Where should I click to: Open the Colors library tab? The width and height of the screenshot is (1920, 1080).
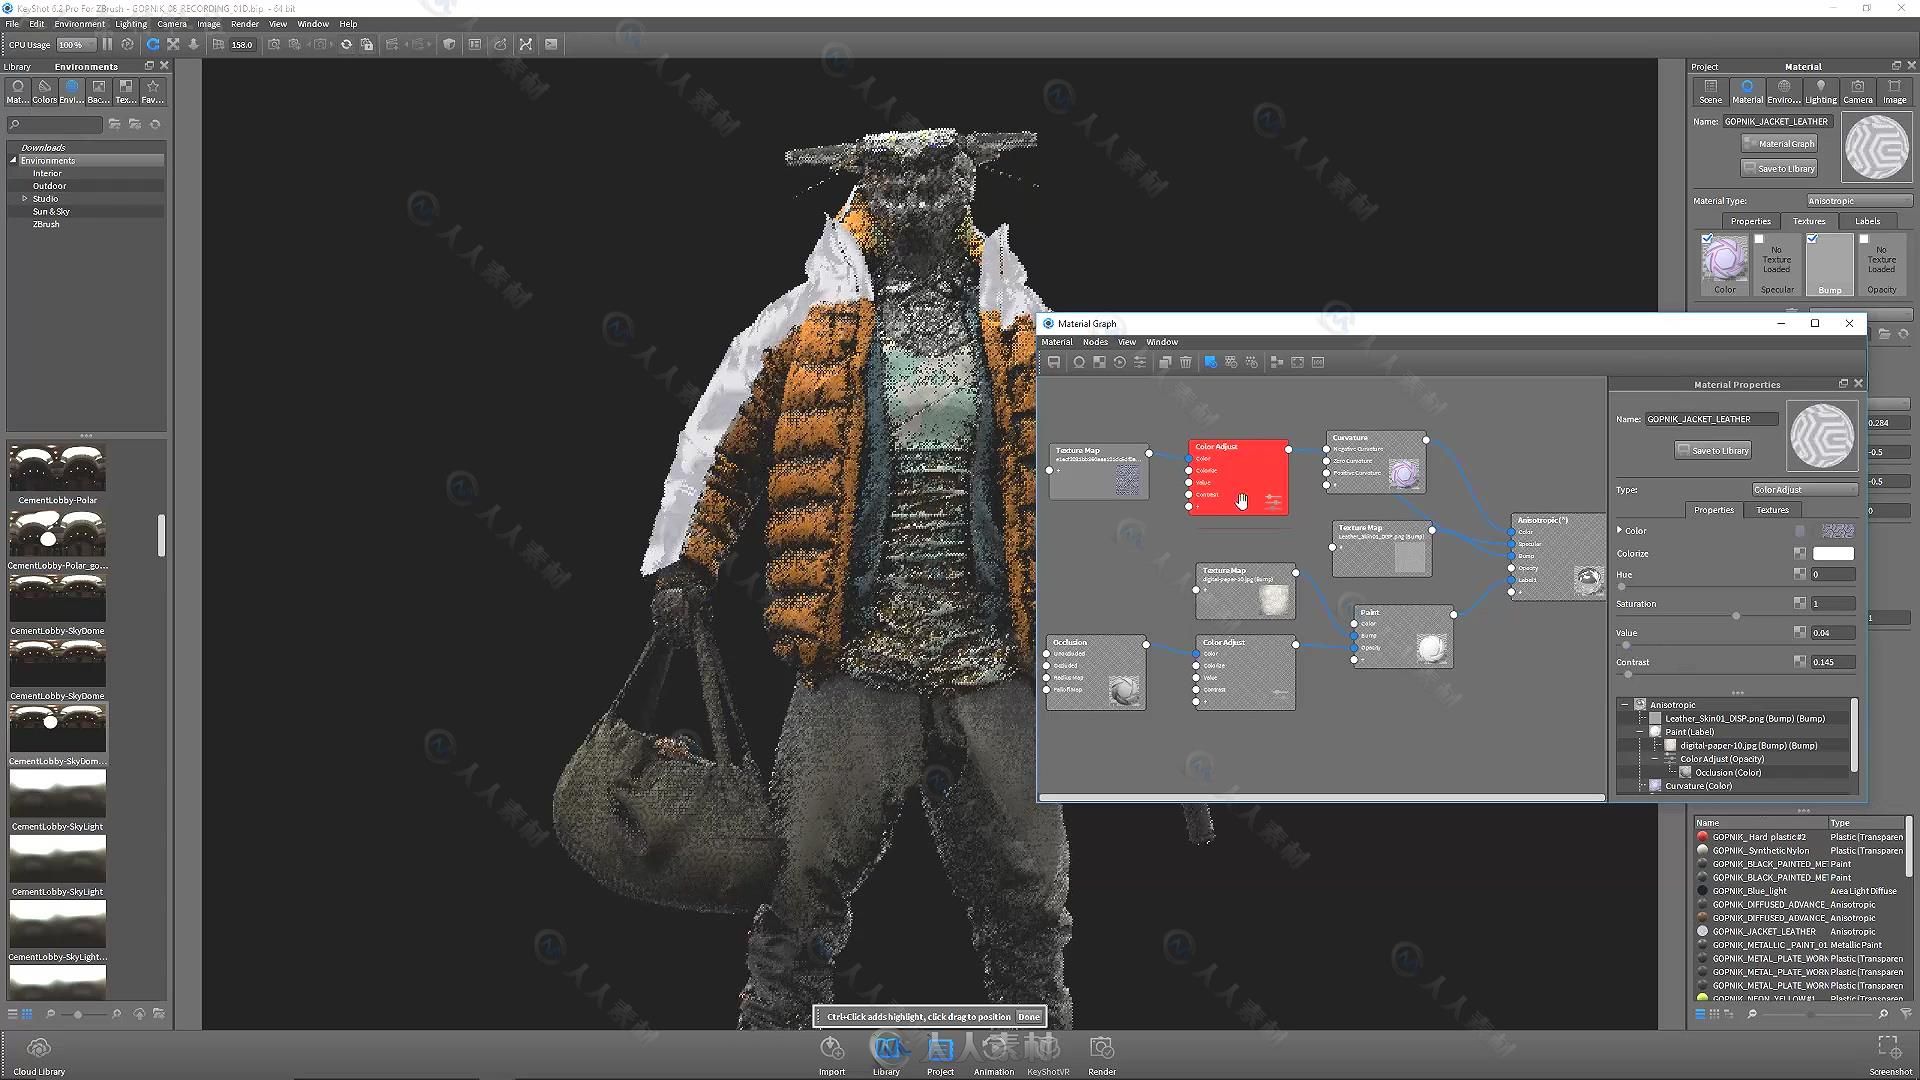point(44,91)
